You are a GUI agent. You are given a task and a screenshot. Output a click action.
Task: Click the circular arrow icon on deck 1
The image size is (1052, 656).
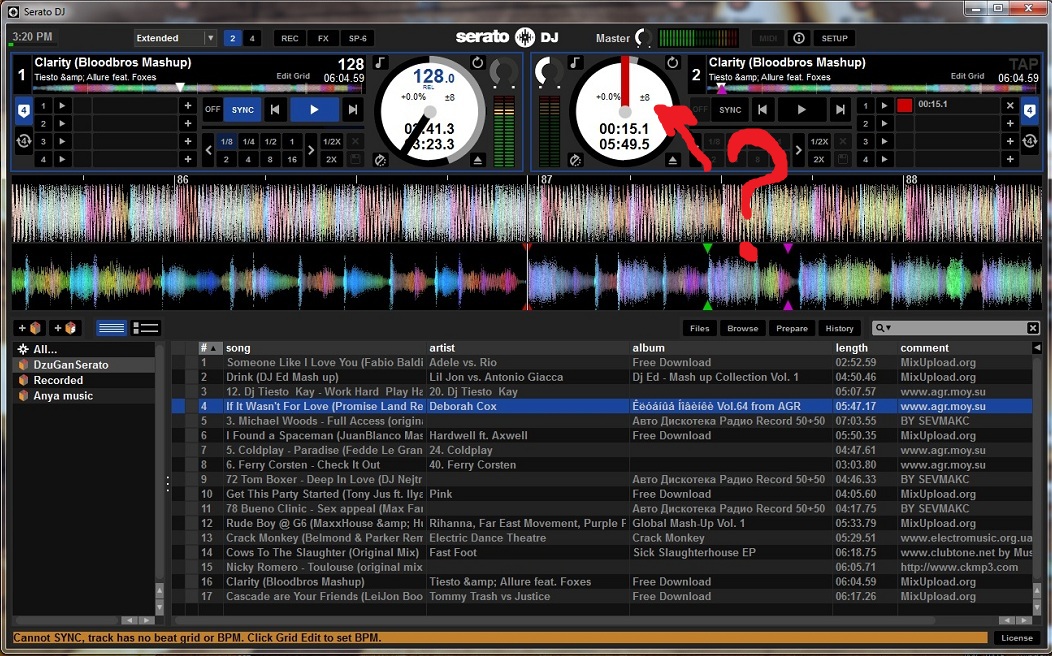pyautogui.click(x=478, y=62)
